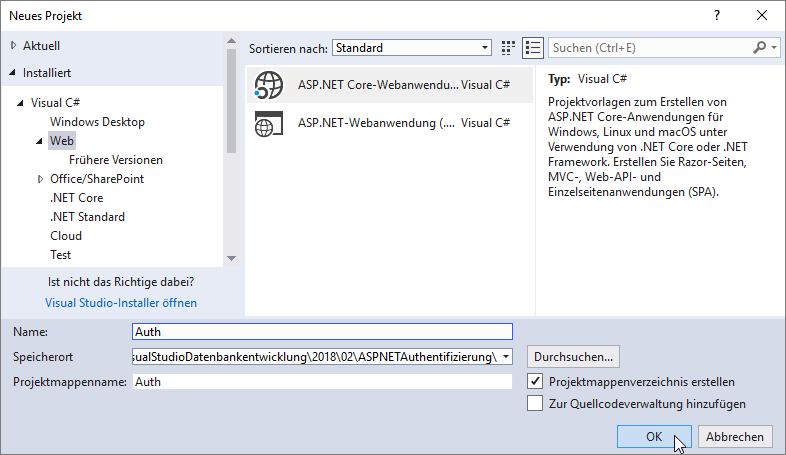Open search options dropdown arrow
Screen dimensions: 786x455
pos(774,48)
